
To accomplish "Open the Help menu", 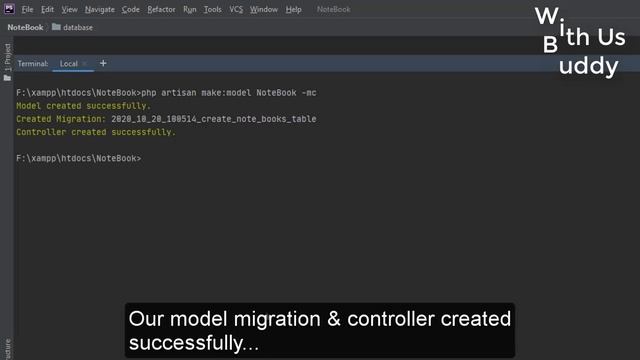I will click(x=293, y=9).
